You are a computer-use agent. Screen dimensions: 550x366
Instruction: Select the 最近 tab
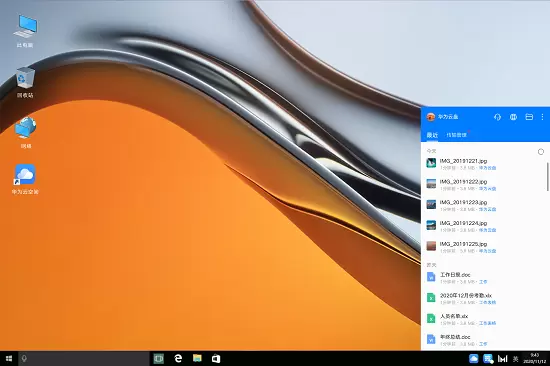432,135
